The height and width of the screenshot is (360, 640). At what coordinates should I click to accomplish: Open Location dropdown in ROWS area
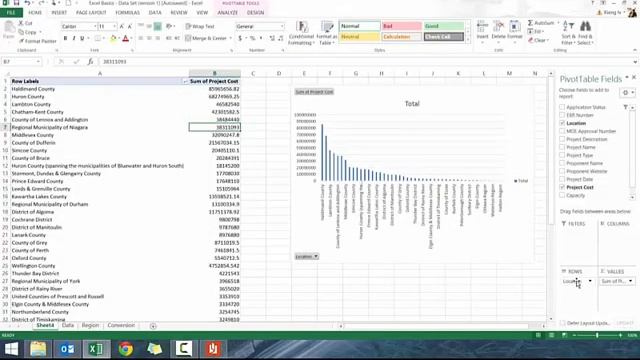tap(590, 281)
